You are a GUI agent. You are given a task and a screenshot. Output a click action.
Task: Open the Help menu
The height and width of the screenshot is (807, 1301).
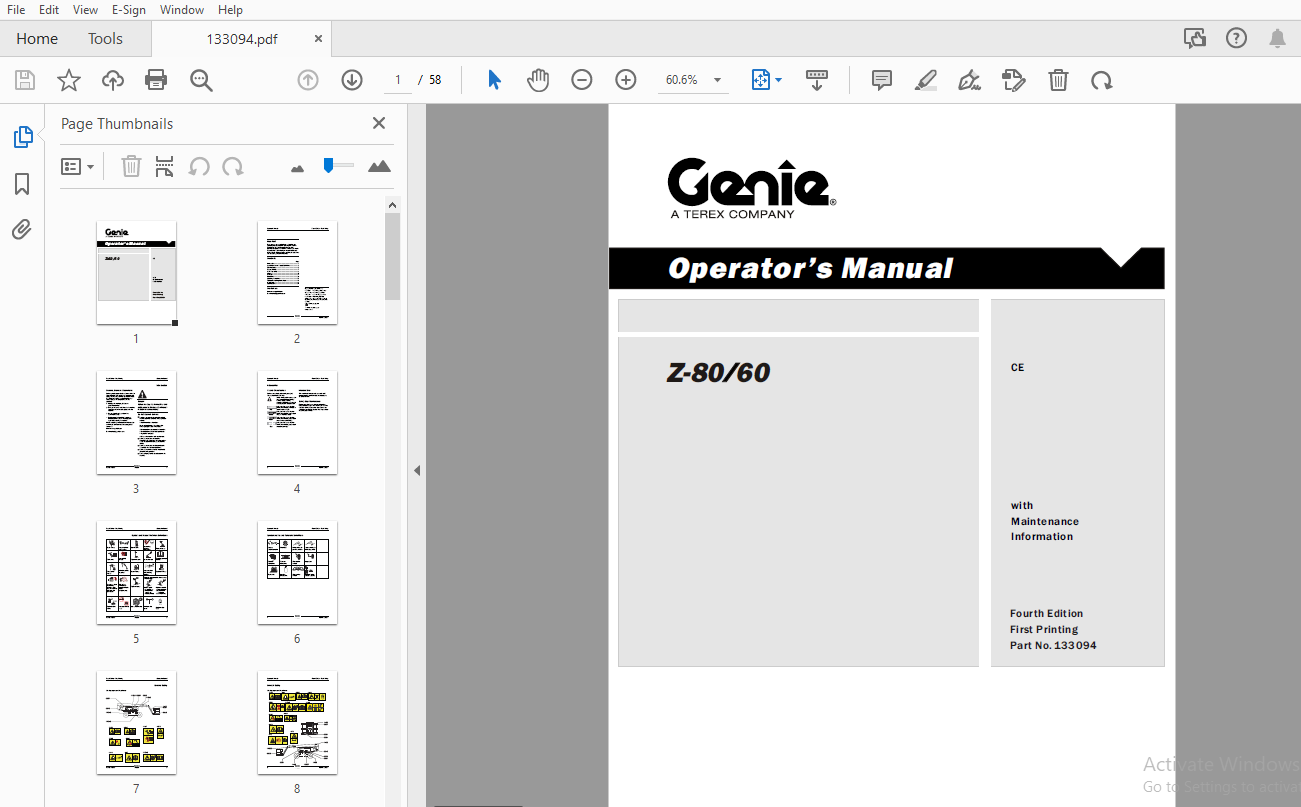[230, 9]
